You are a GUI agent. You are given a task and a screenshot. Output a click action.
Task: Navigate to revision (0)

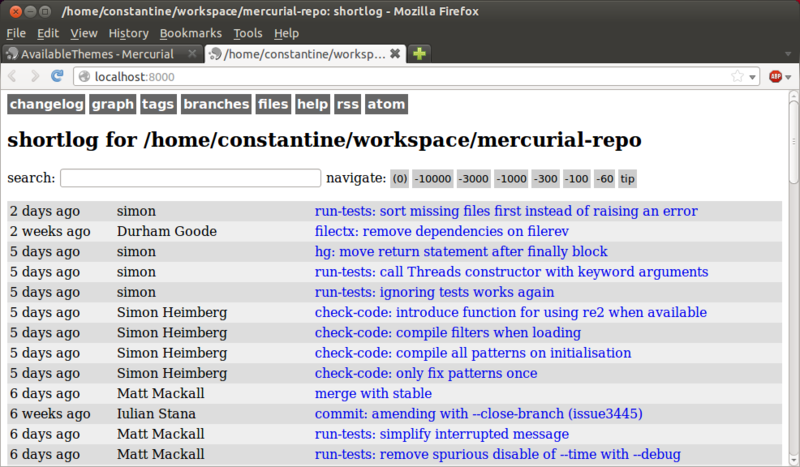tap(399, 179)
